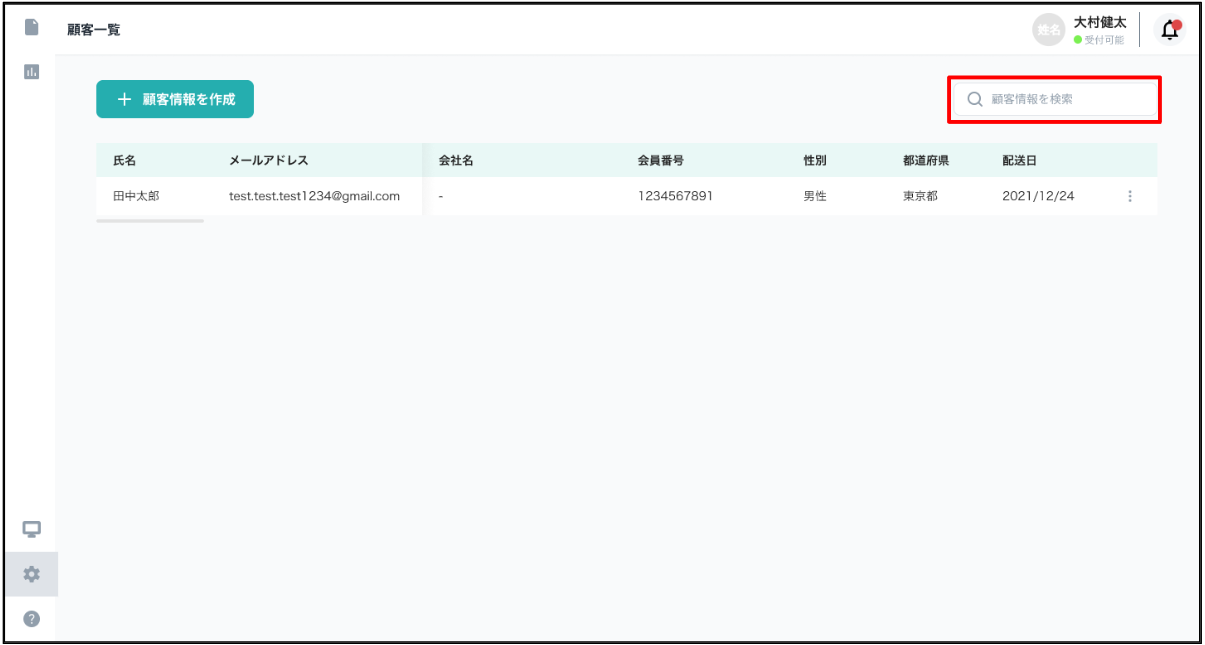Click the 受付可能 status indicator
Viewport: 1205px width, 645px height.
click(1098, 40)
